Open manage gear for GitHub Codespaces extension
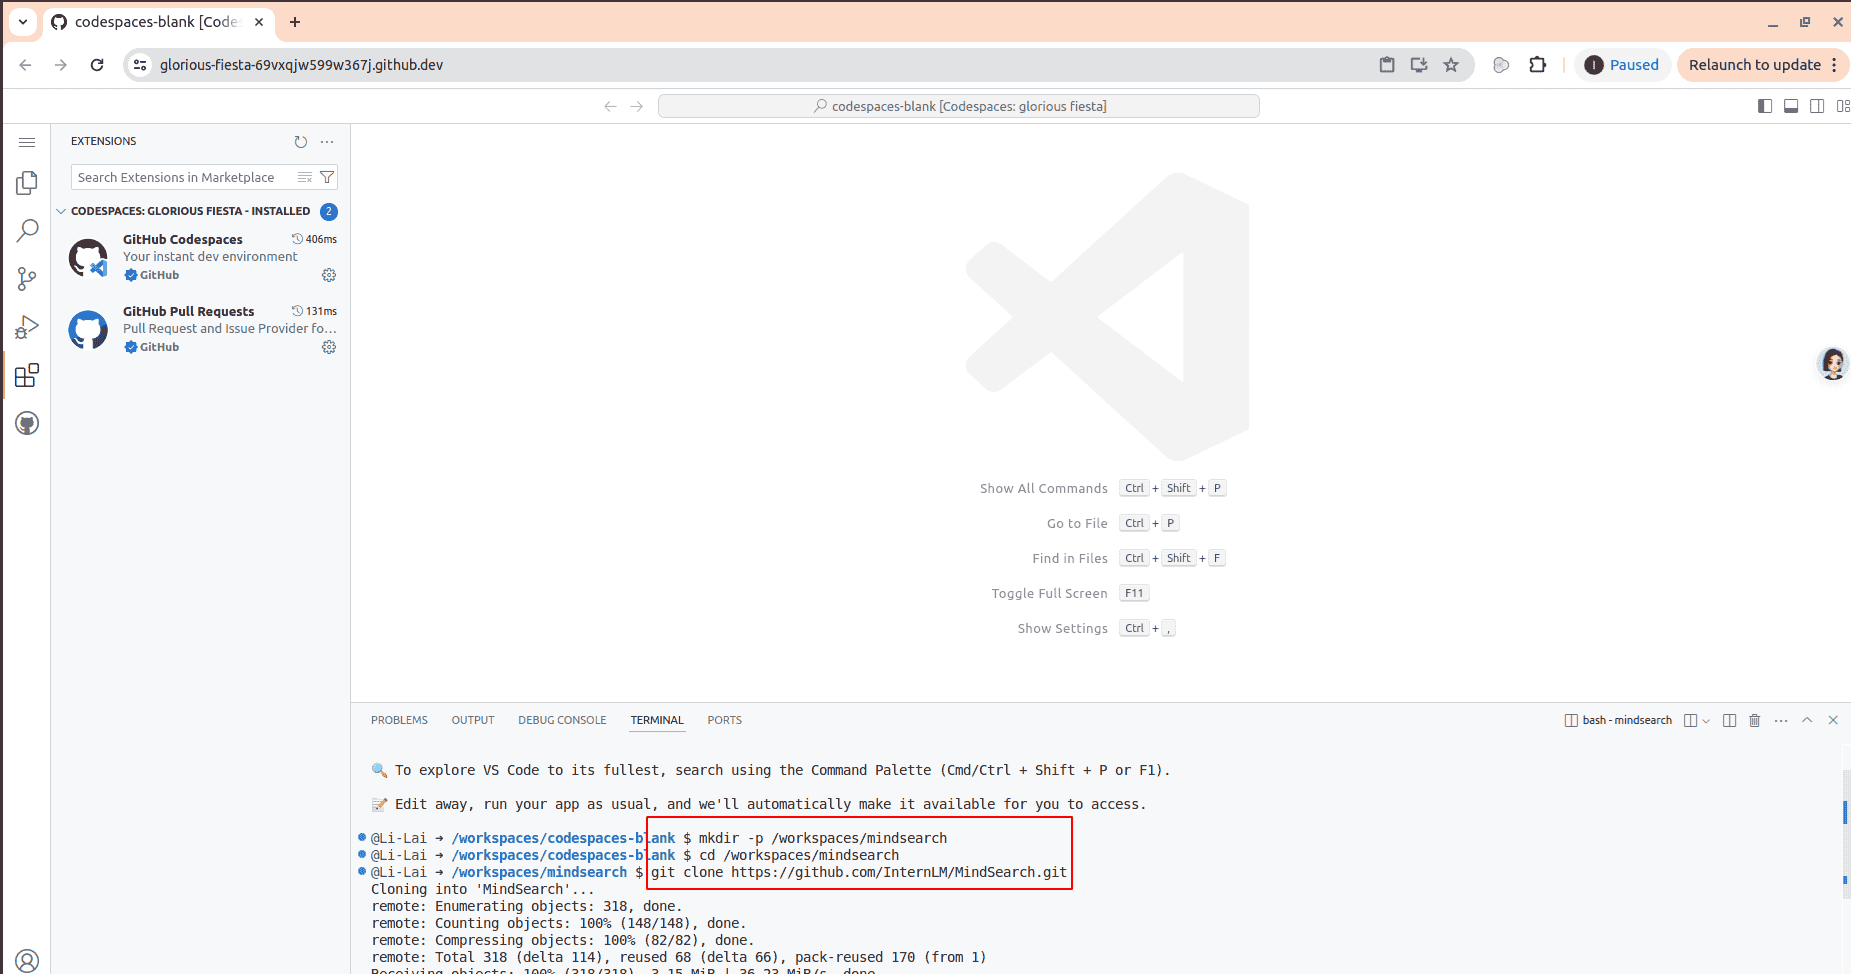This screenshot has width=1851, height=974. click(329, 275)
